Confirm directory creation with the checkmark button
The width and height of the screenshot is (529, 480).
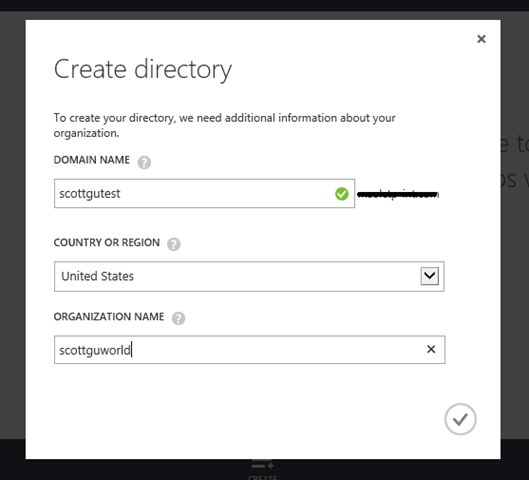[460, 419]
